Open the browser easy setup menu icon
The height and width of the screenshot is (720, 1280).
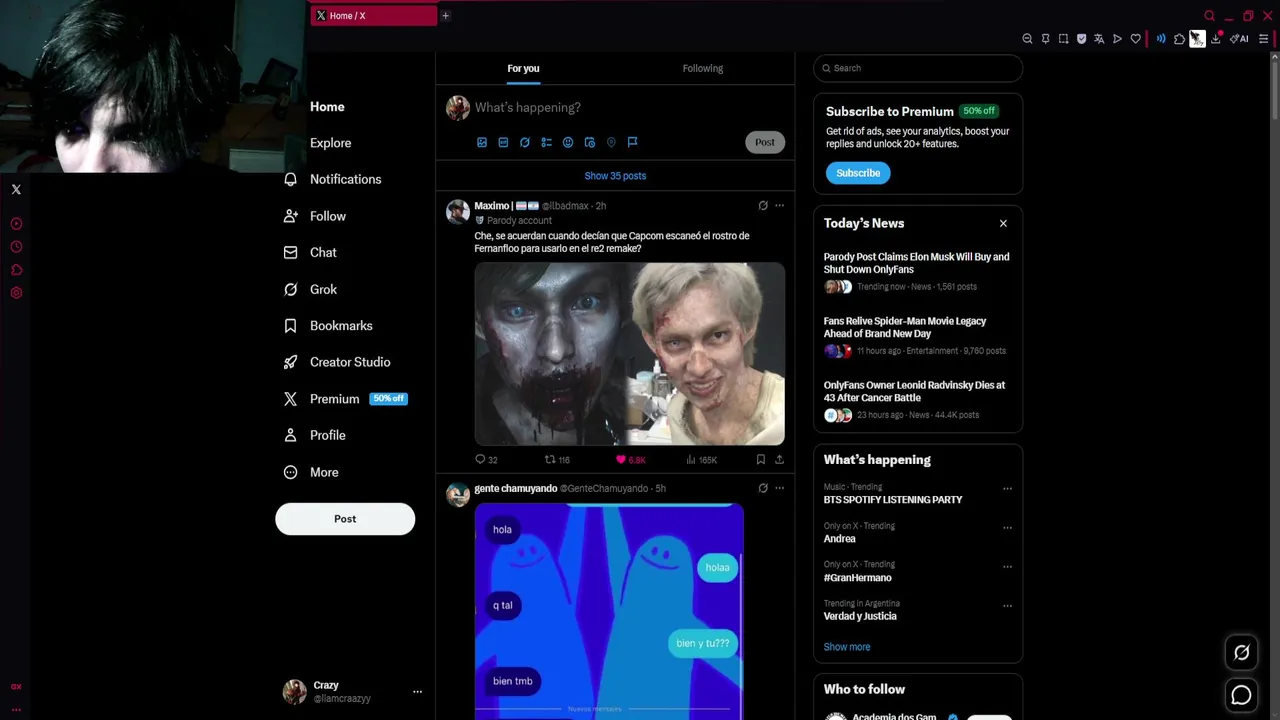click(1263, 39)
